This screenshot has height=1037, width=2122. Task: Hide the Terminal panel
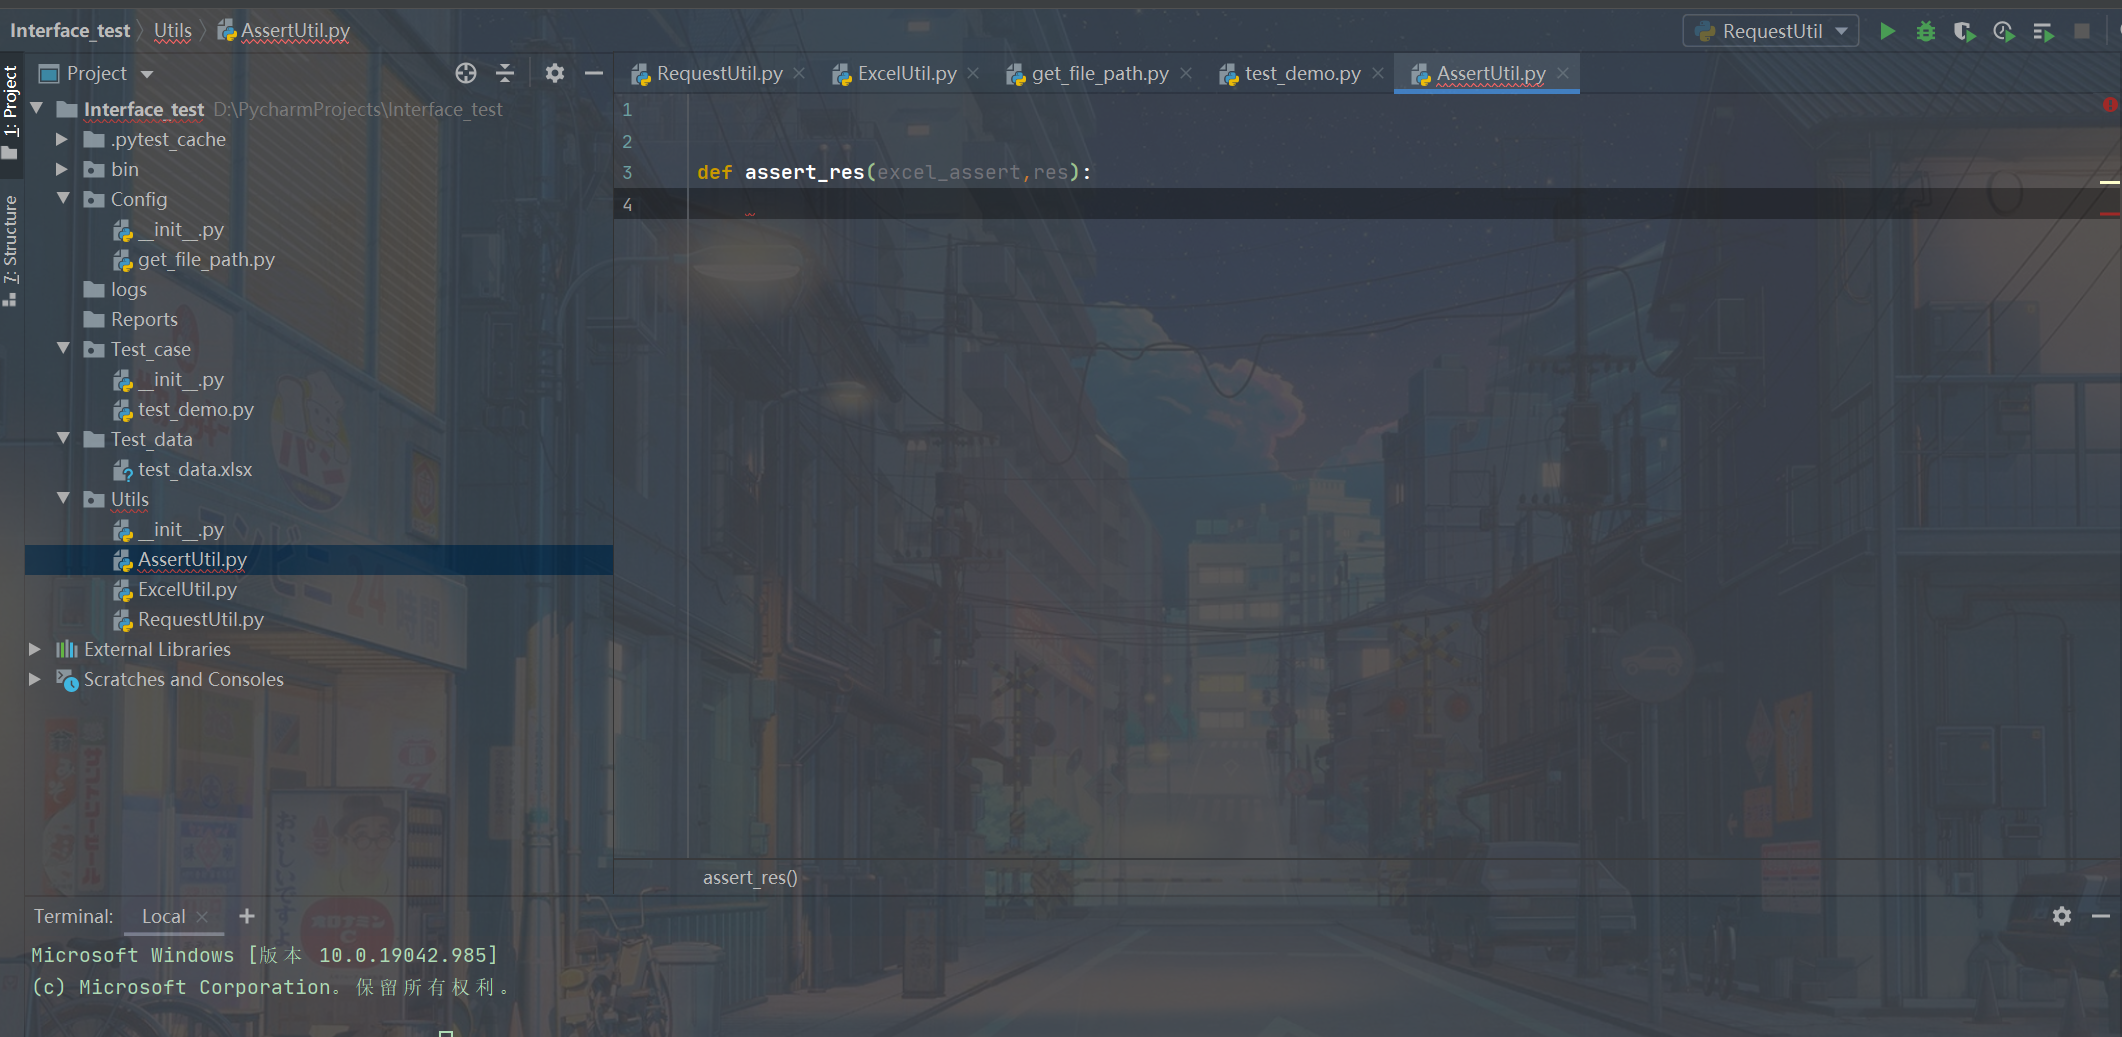2101,916
